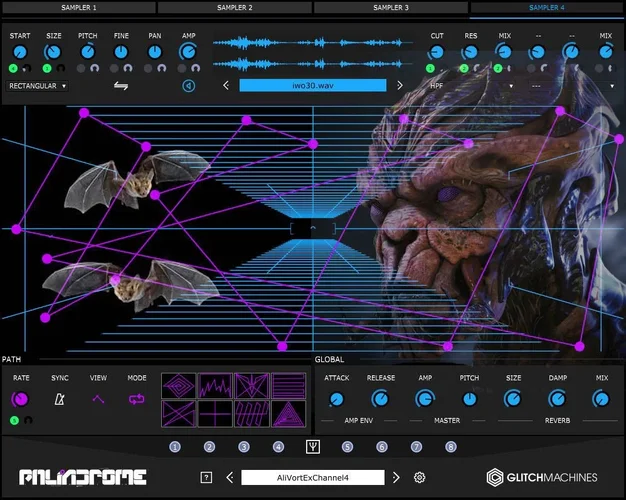Click the reverse playback circle icon
Screen dimensions: 626x500
pyautogui.click(x=189, y=85)
